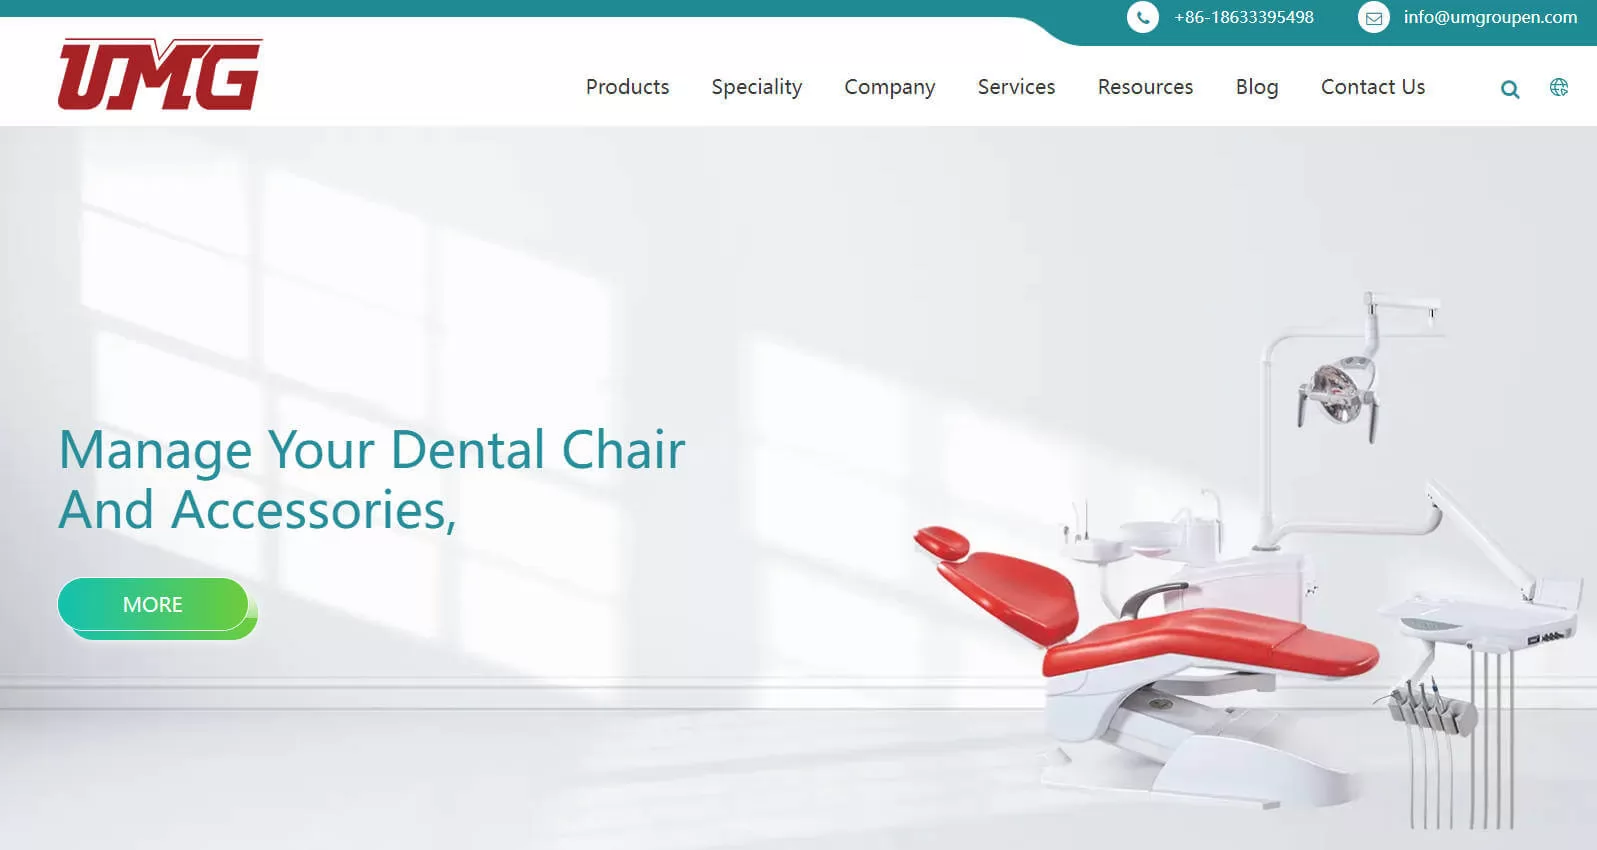
Task: Click the Manage Your Dental Chair headline
Action: tap(372, 479)
